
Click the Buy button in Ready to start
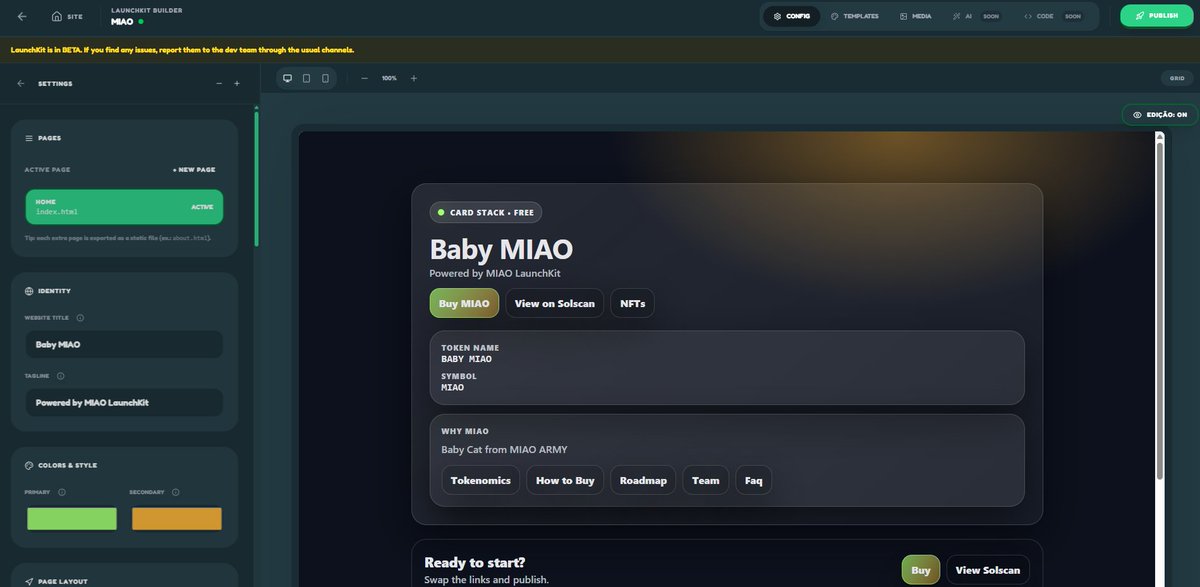coord(921,570)
